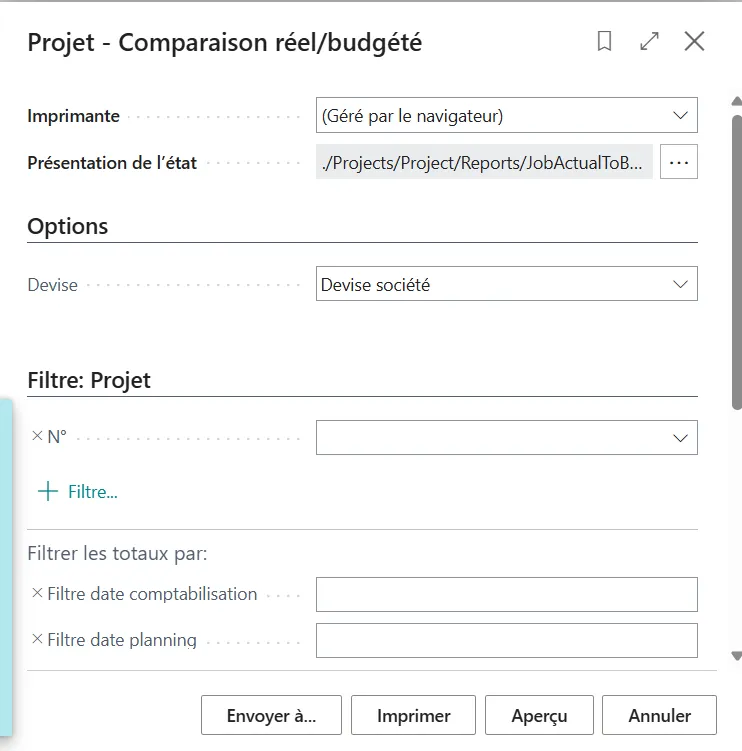Close the report dialog with X icon
This screenshot has height=751, width=742.
tap(694, 41)
